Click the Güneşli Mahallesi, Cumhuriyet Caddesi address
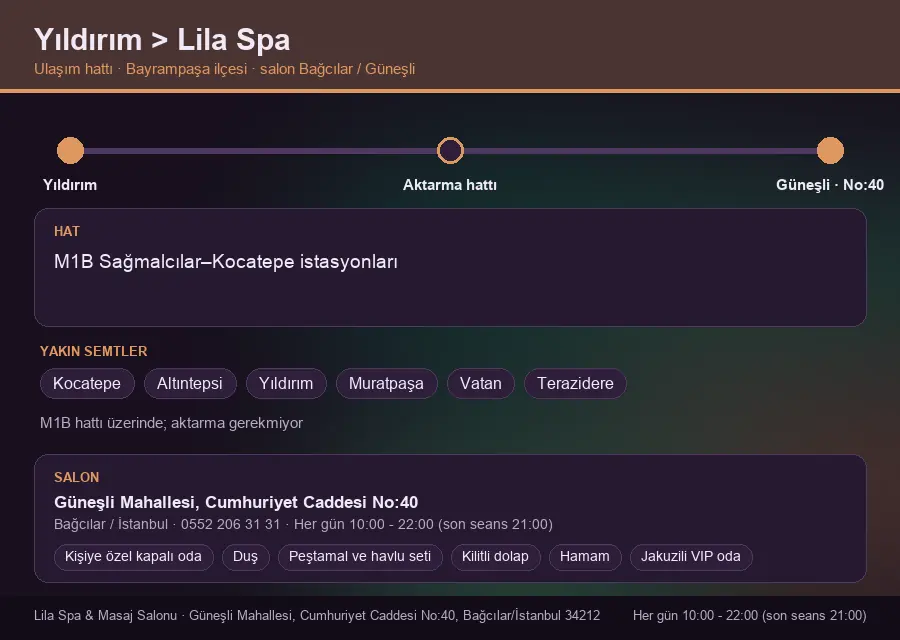900x640 pixels. (x=236, y=502)
